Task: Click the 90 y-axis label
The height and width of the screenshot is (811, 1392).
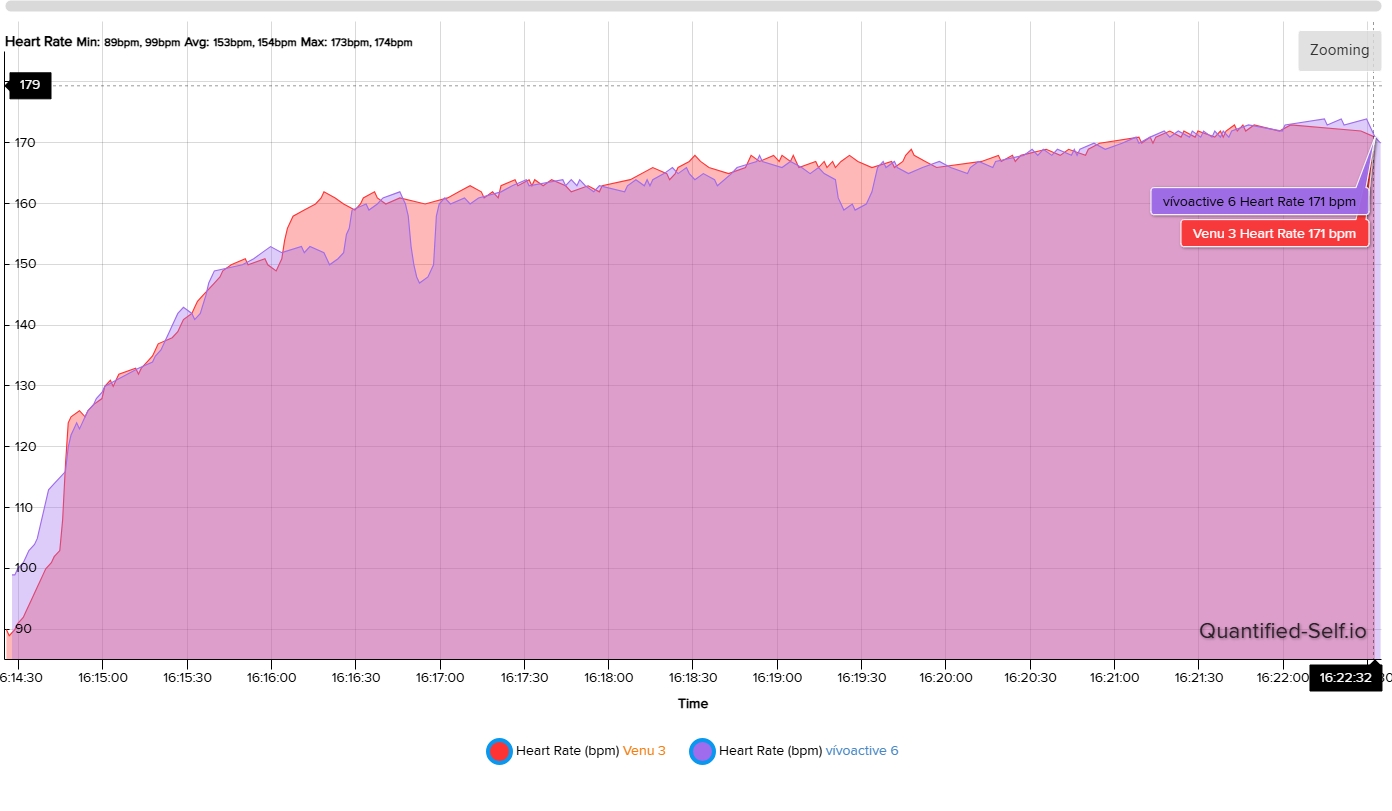Action: pos(22,629)
